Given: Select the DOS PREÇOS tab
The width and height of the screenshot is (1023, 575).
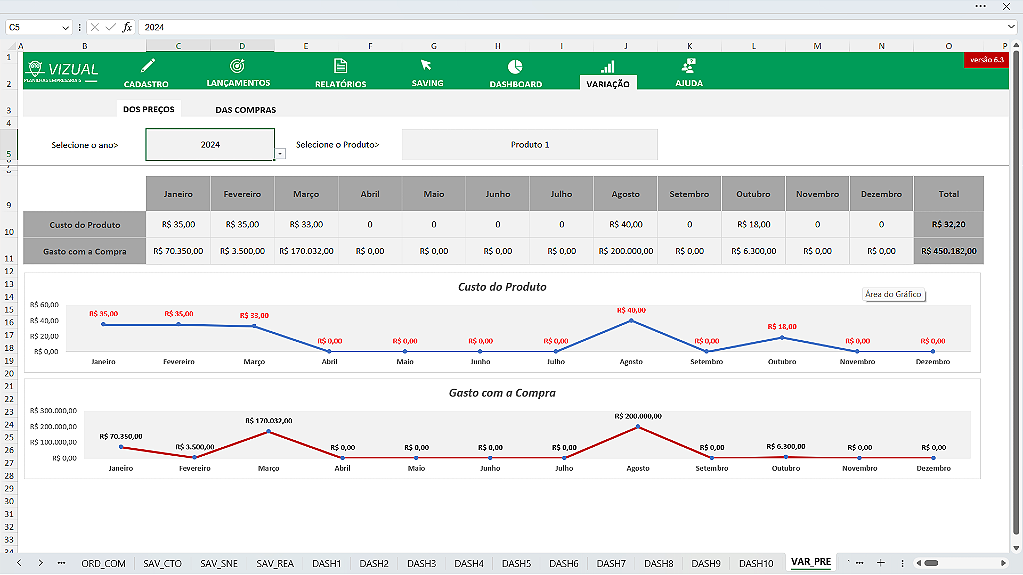Looking at the screenshot, I should point(148,109).
